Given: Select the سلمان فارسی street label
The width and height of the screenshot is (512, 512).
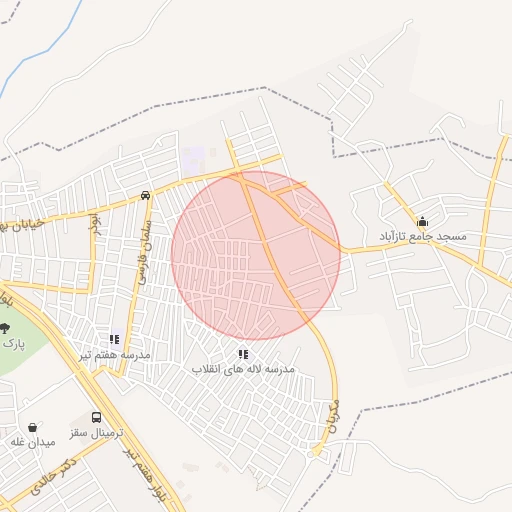Looking at the screenshot, I should 145,252.
